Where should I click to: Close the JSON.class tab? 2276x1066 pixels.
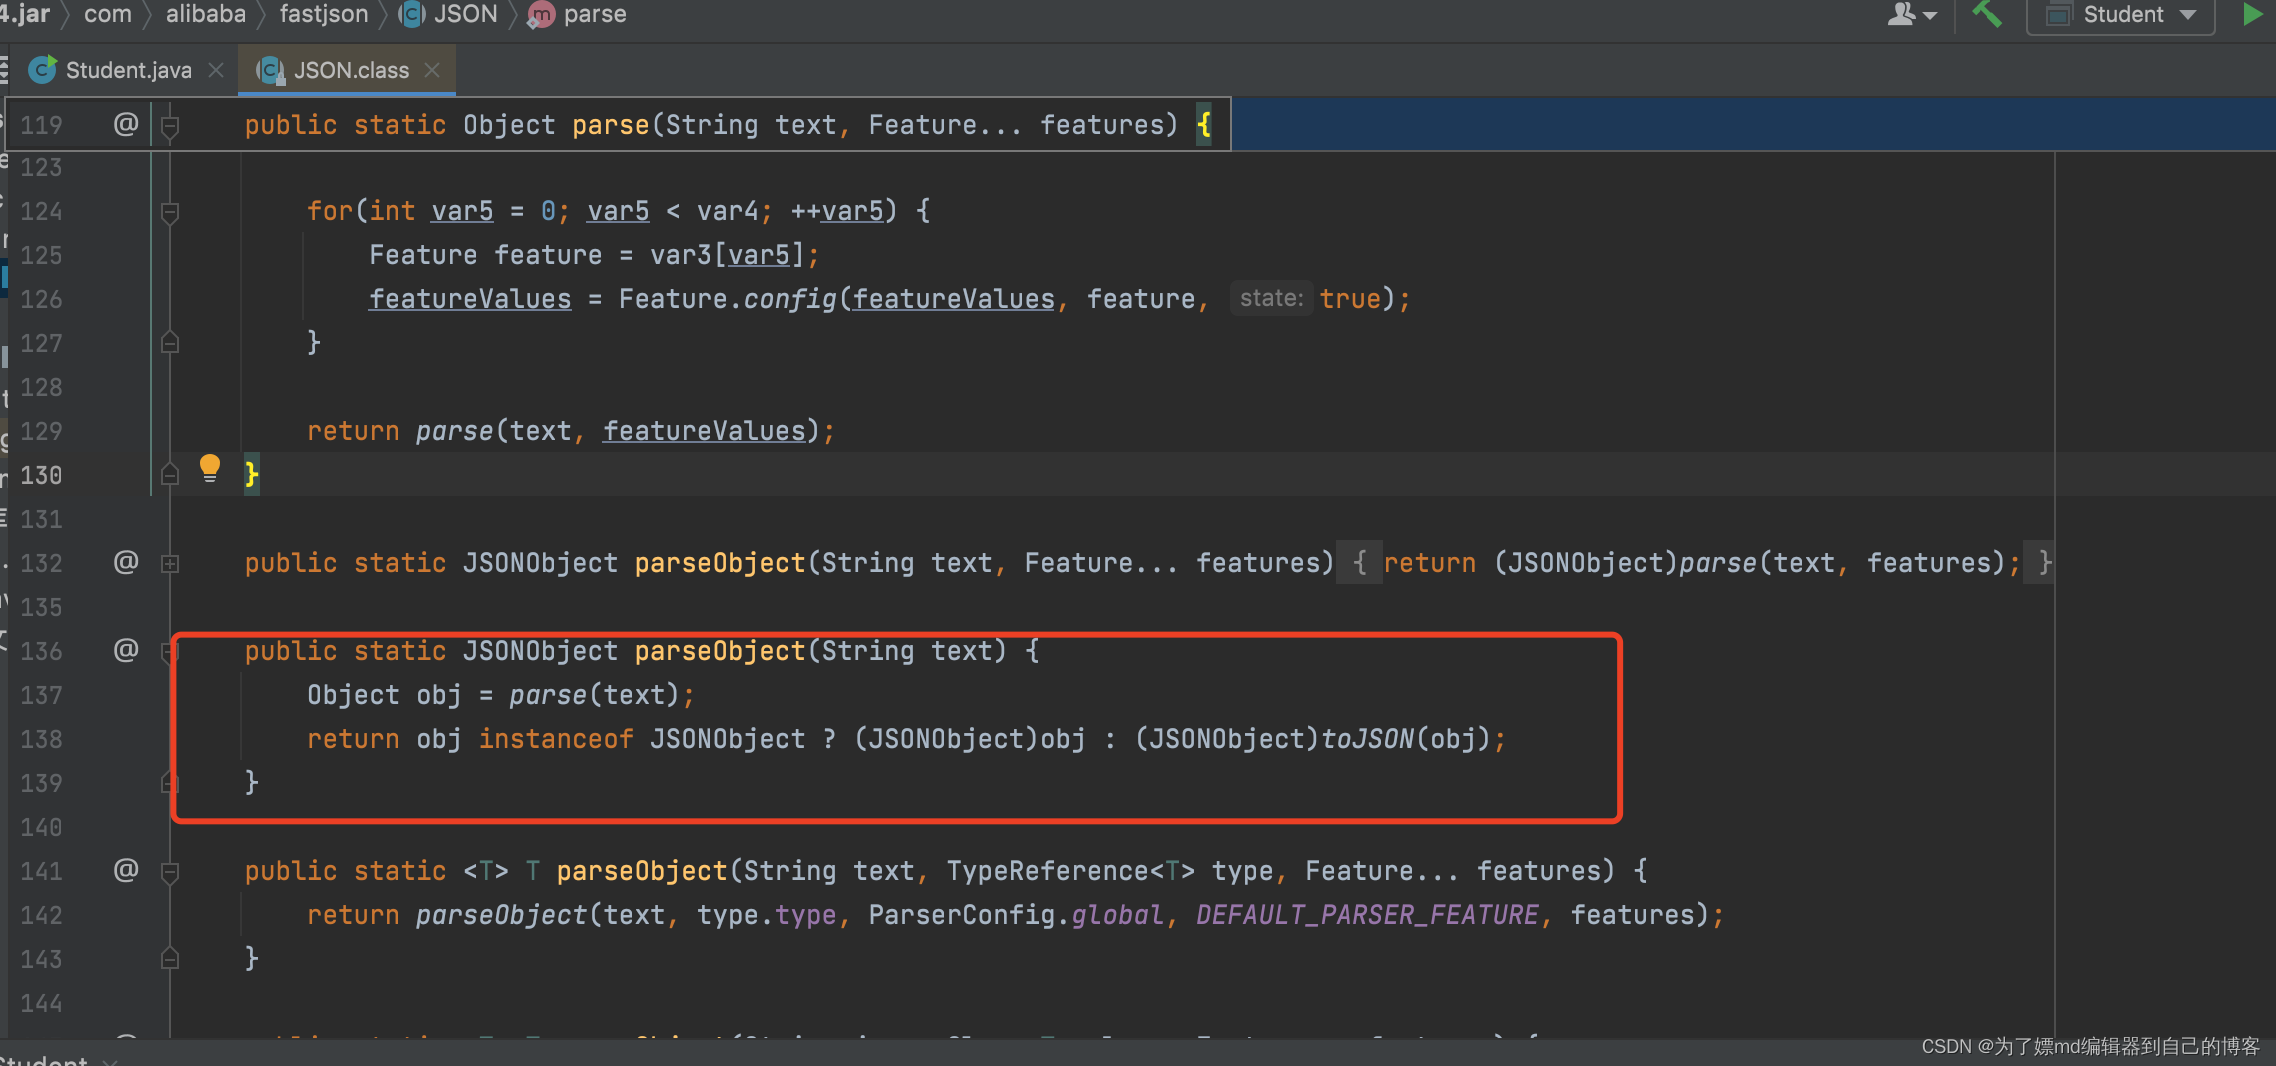pos(432,70)
